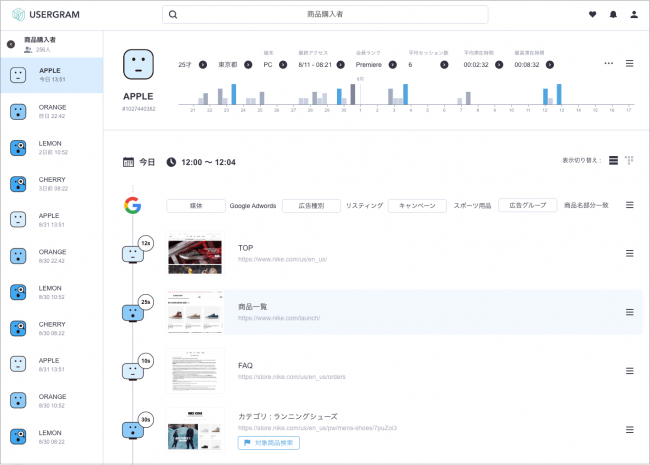Image resolution: width=650 pixels, height=465 pixels.
Task: Open the user account profile icon
Action: tap(634, 15)
